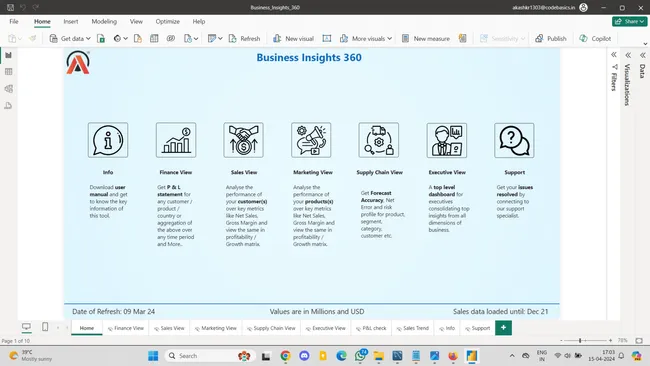The width and height of the screenshot is (650, 366).
Task: Switch to the Optimize ribbon tab
Action: tap(167, 22)
